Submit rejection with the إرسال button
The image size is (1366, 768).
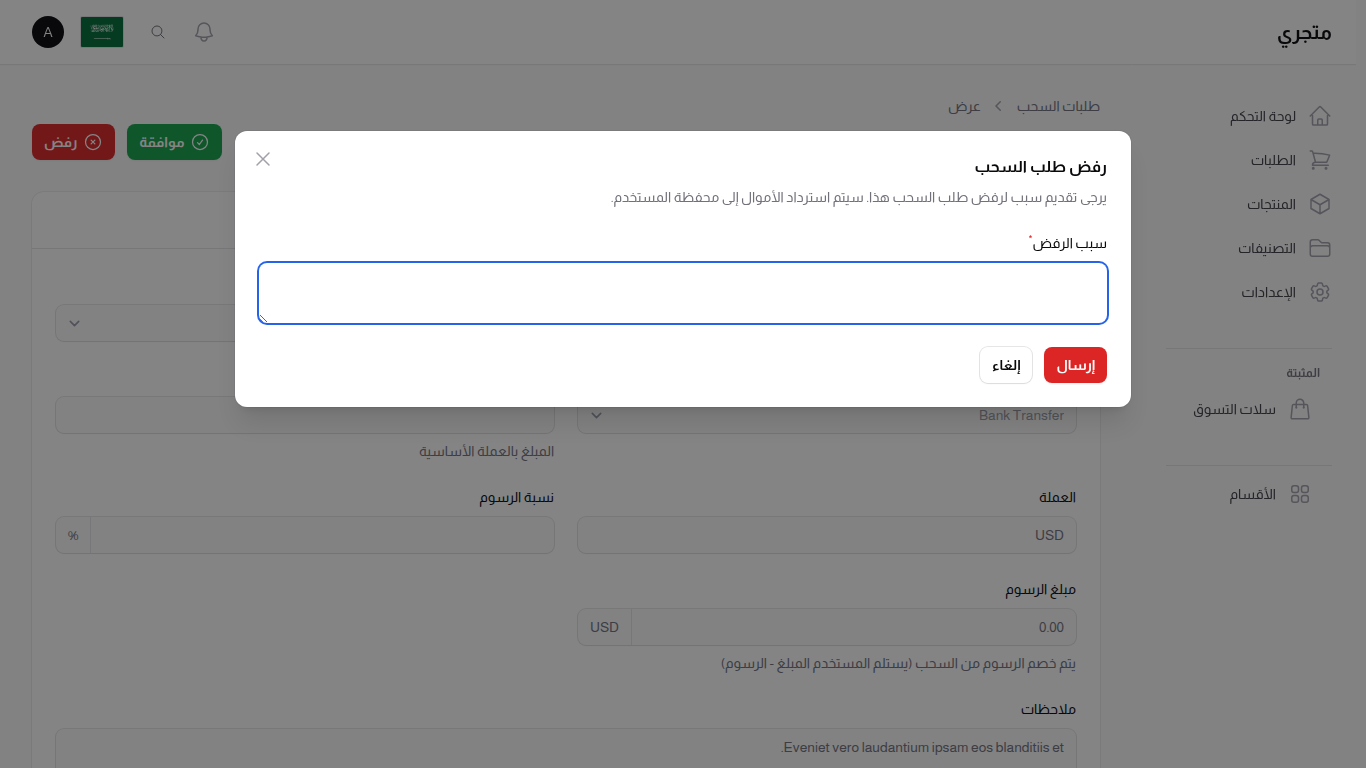tap(1075, 365)
